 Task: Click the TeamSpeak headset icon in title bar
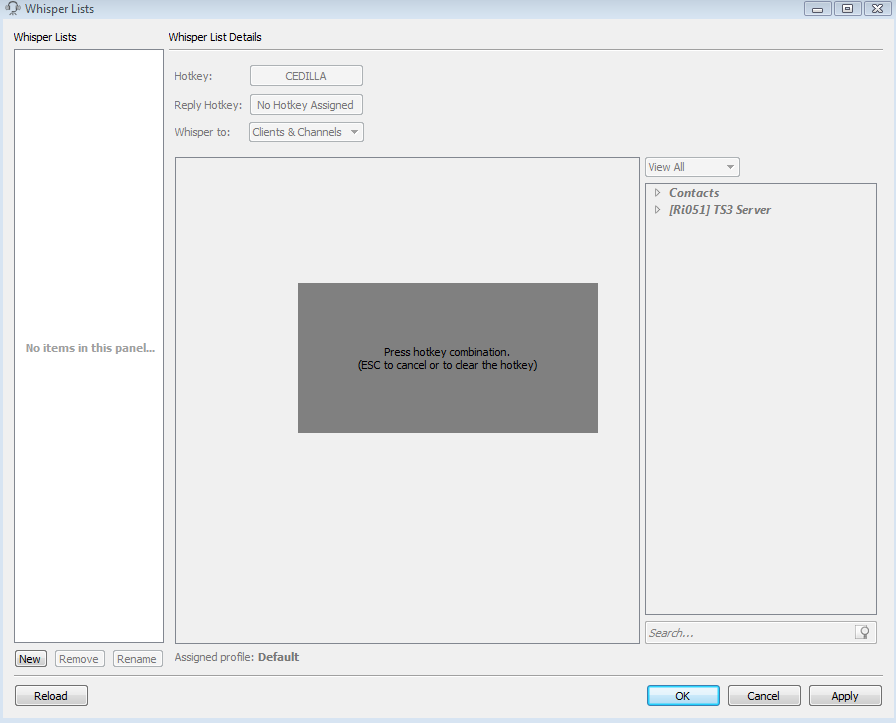(x=13, y=9)
